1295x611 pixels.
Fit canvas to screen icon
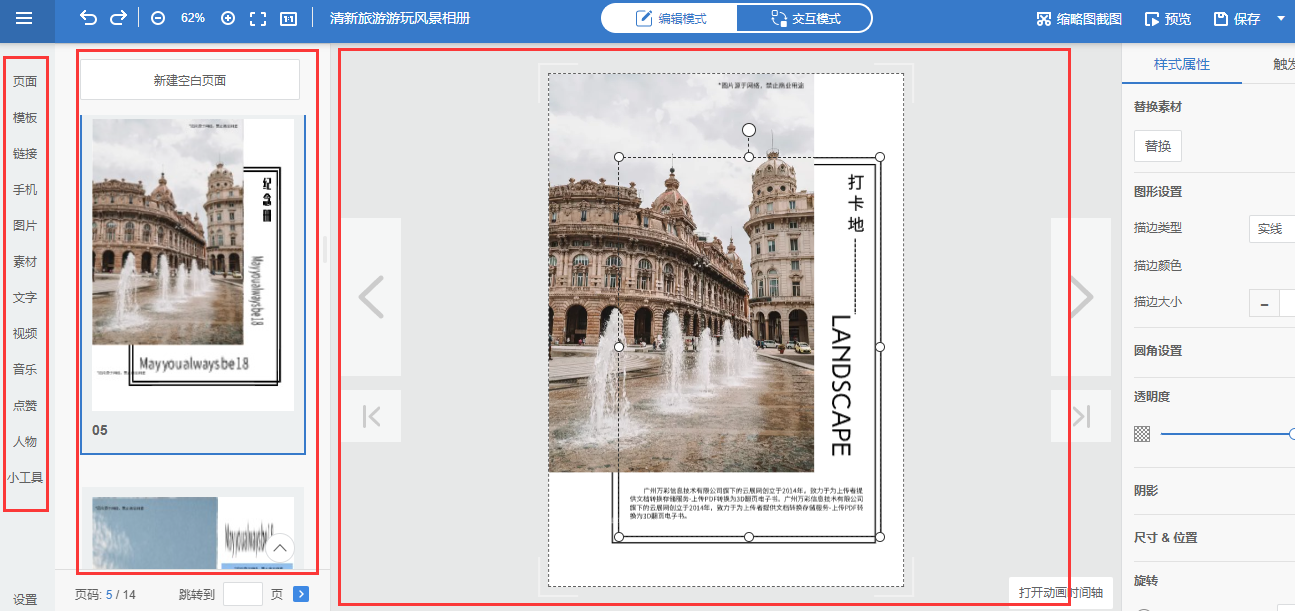(x=258, y=18)
